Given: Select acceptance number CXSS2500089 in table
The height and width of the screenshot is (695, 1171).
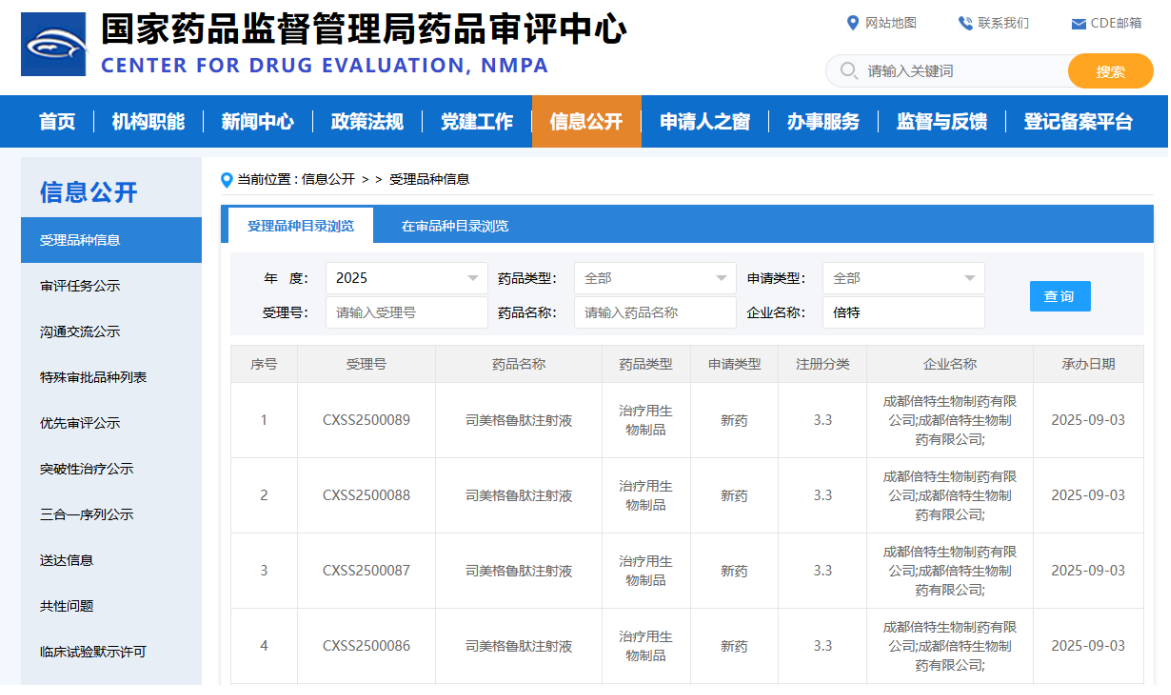Looking at the screenshot, I should pos(366,420).
